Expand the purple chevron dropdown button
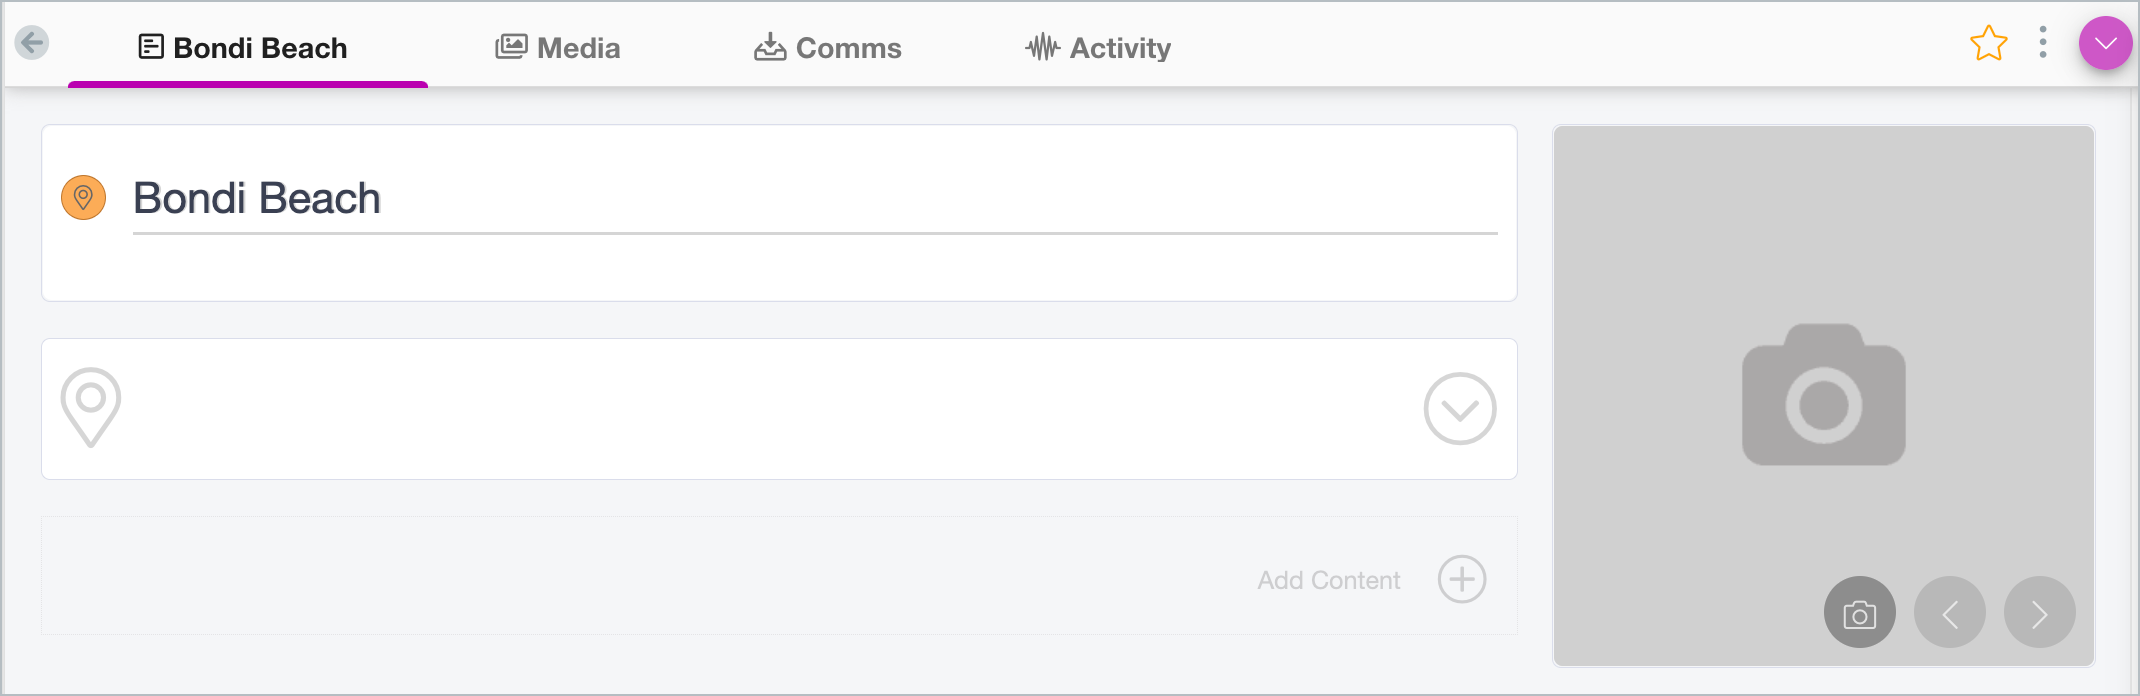2140x696 pixels. pyautogui.click(x=2105, y=43)
